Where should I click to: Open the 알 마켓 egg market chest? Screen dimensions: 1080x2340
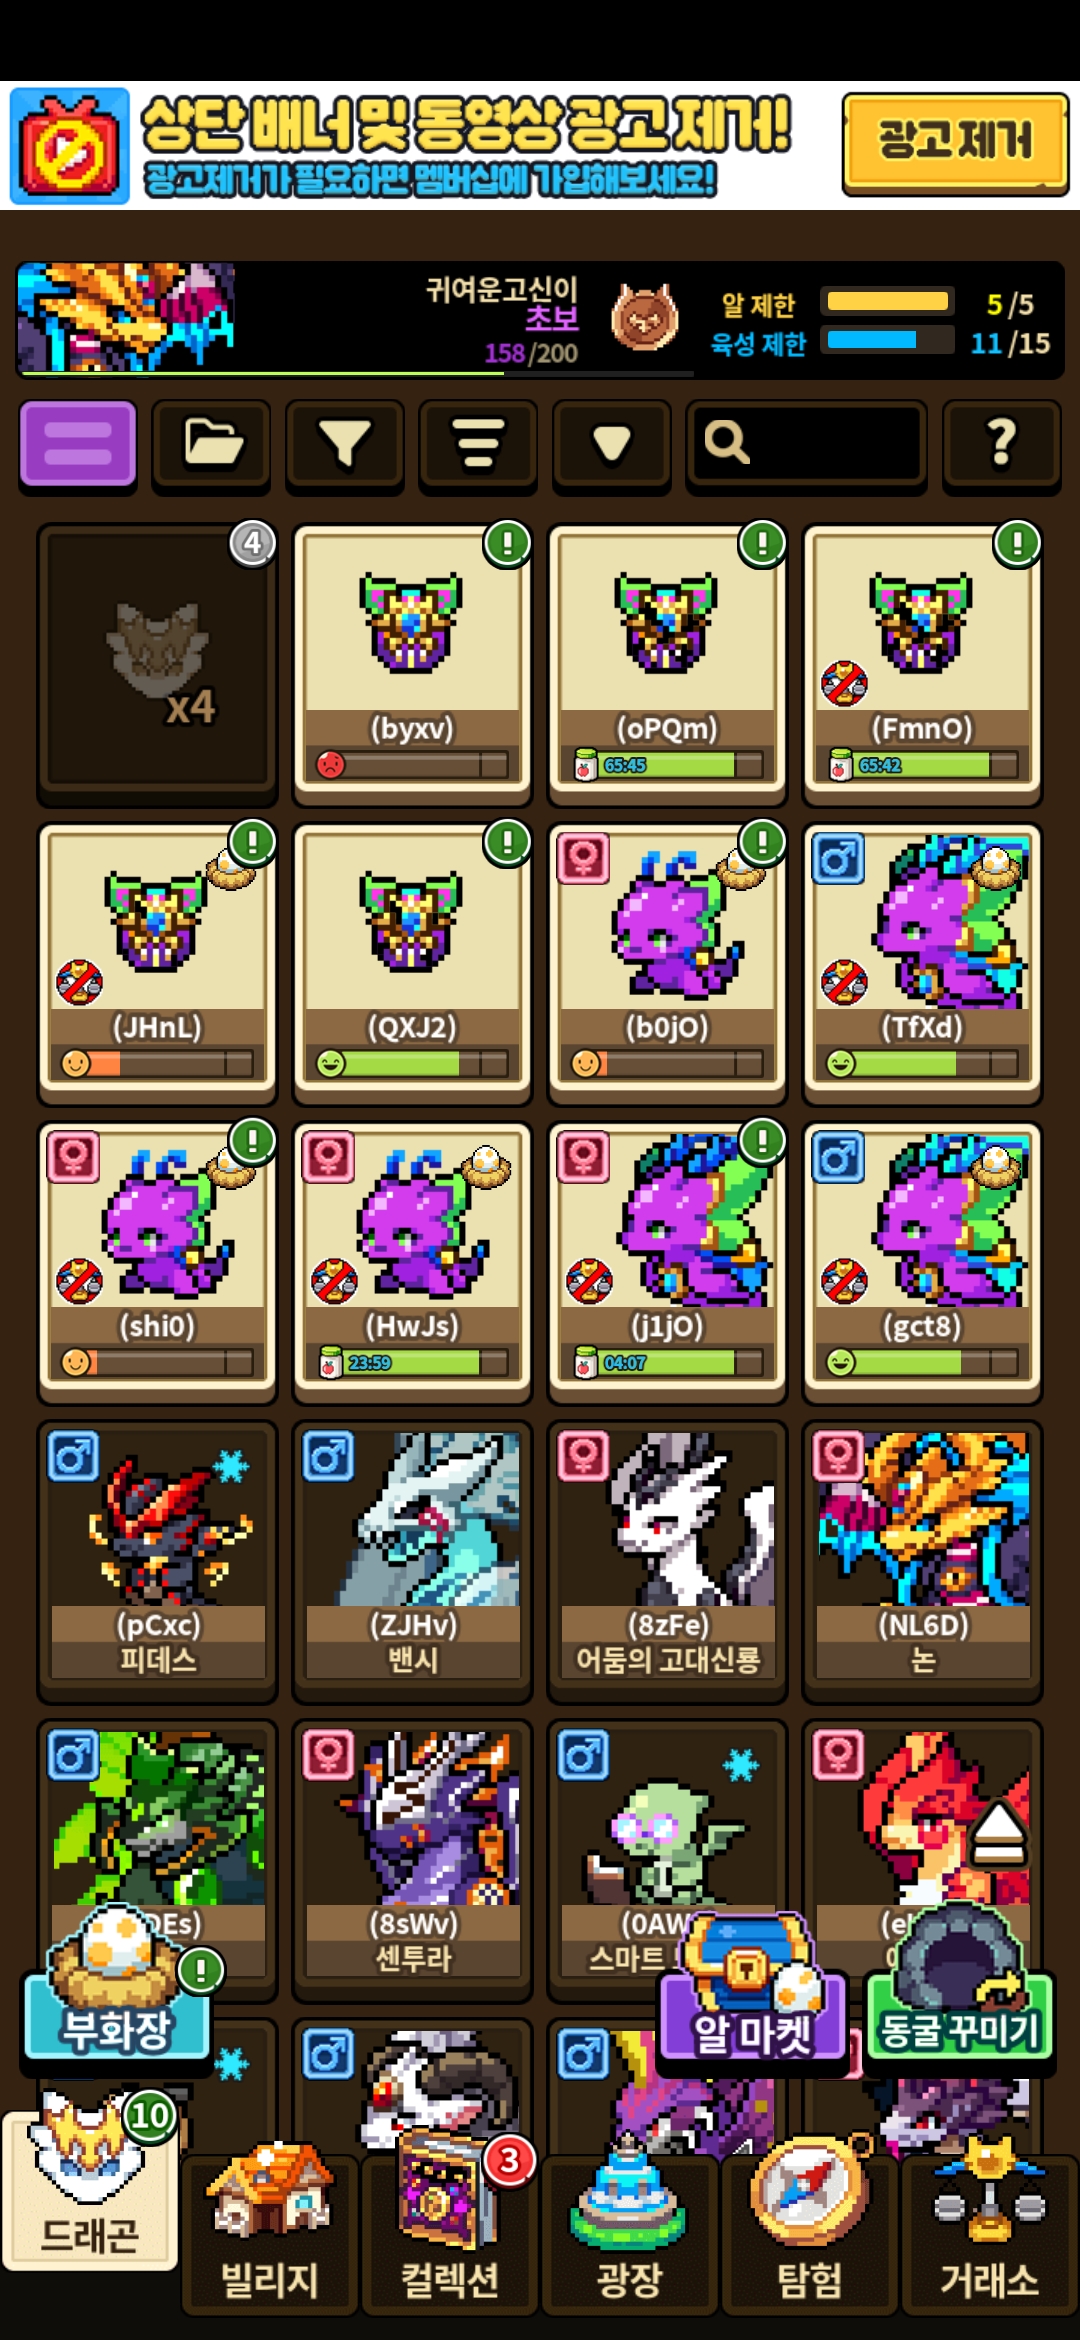(x=752, y=1990)
